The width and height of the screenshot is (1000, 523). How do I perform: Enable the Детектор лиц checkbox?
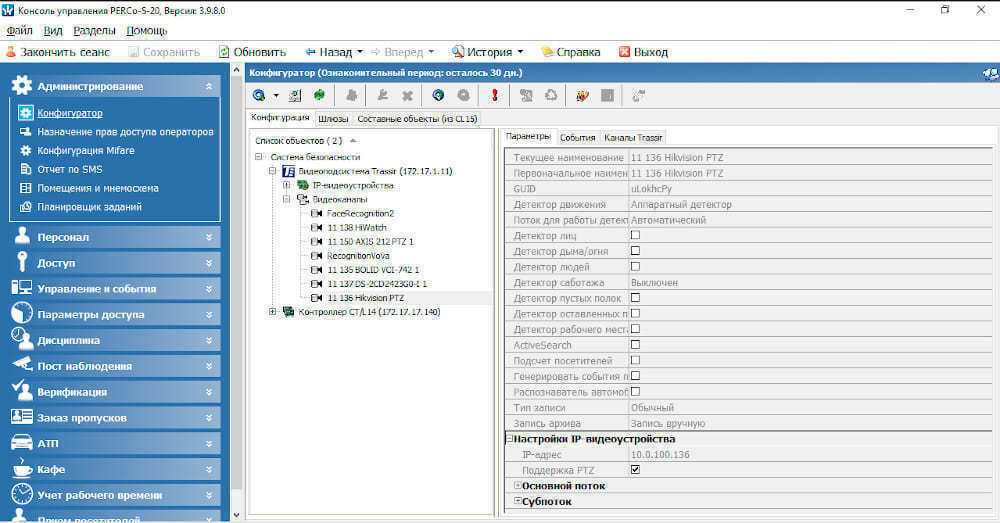click(x=635, y=235)
